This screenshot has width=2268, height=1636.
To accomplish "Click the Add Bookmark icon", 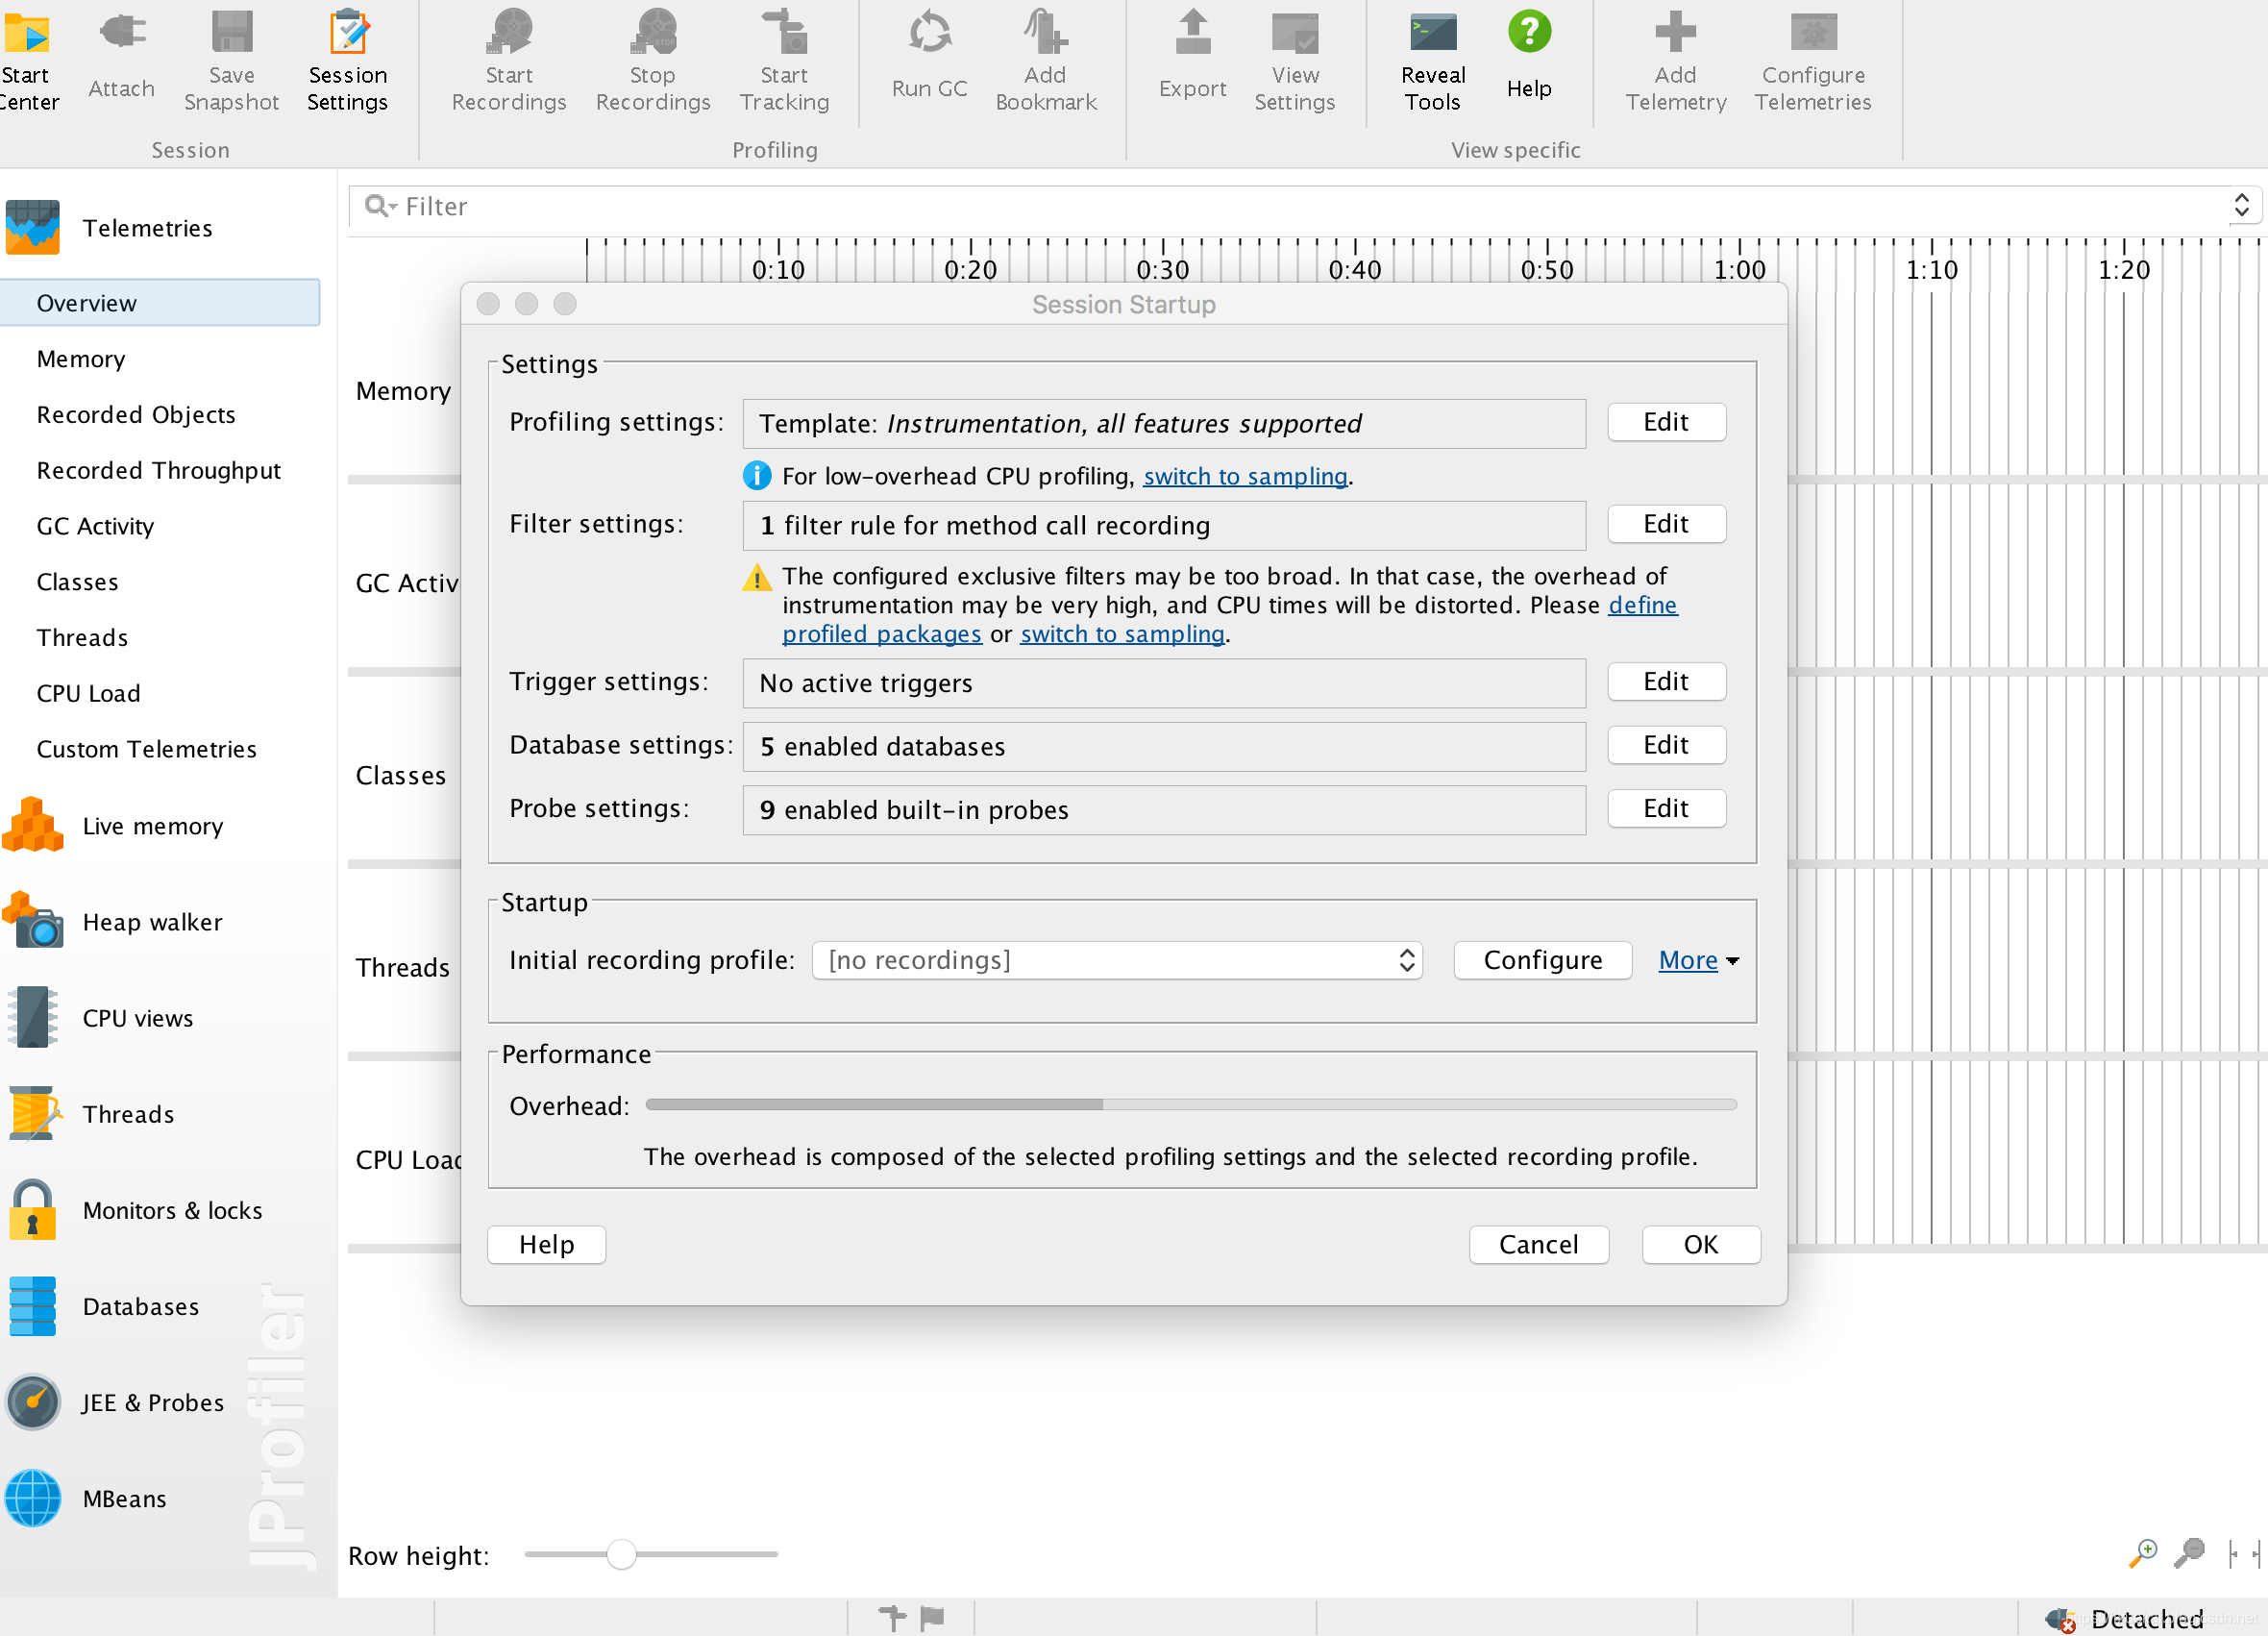I will coord(1045,32).
